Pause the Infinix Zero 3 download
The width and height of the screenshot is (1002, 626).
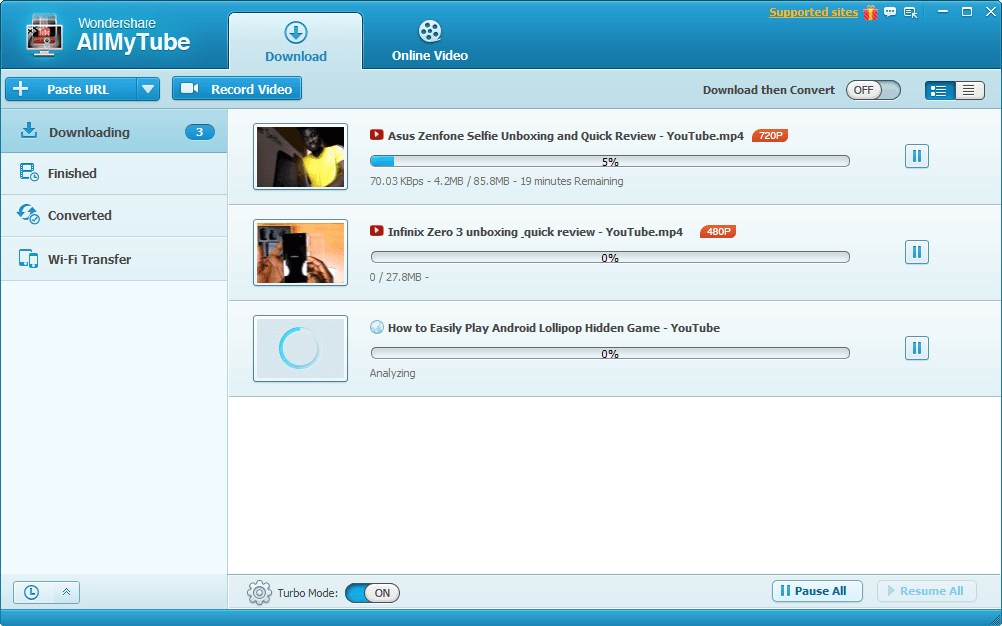pos(916,252)
